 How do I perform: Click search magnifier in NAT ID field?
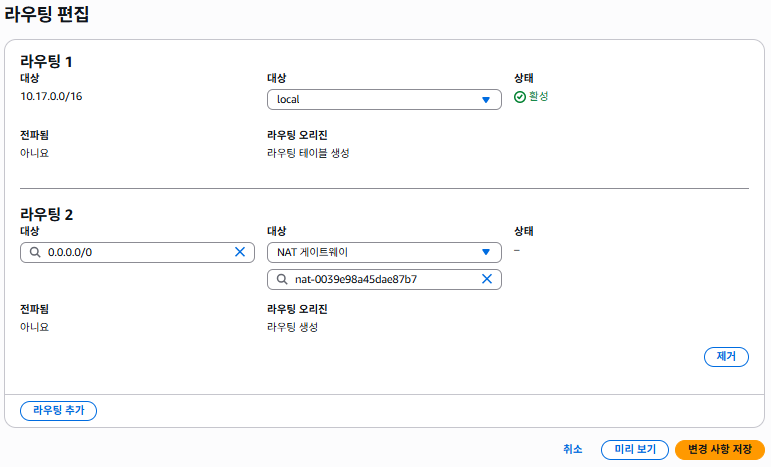[x=282, y=279]
